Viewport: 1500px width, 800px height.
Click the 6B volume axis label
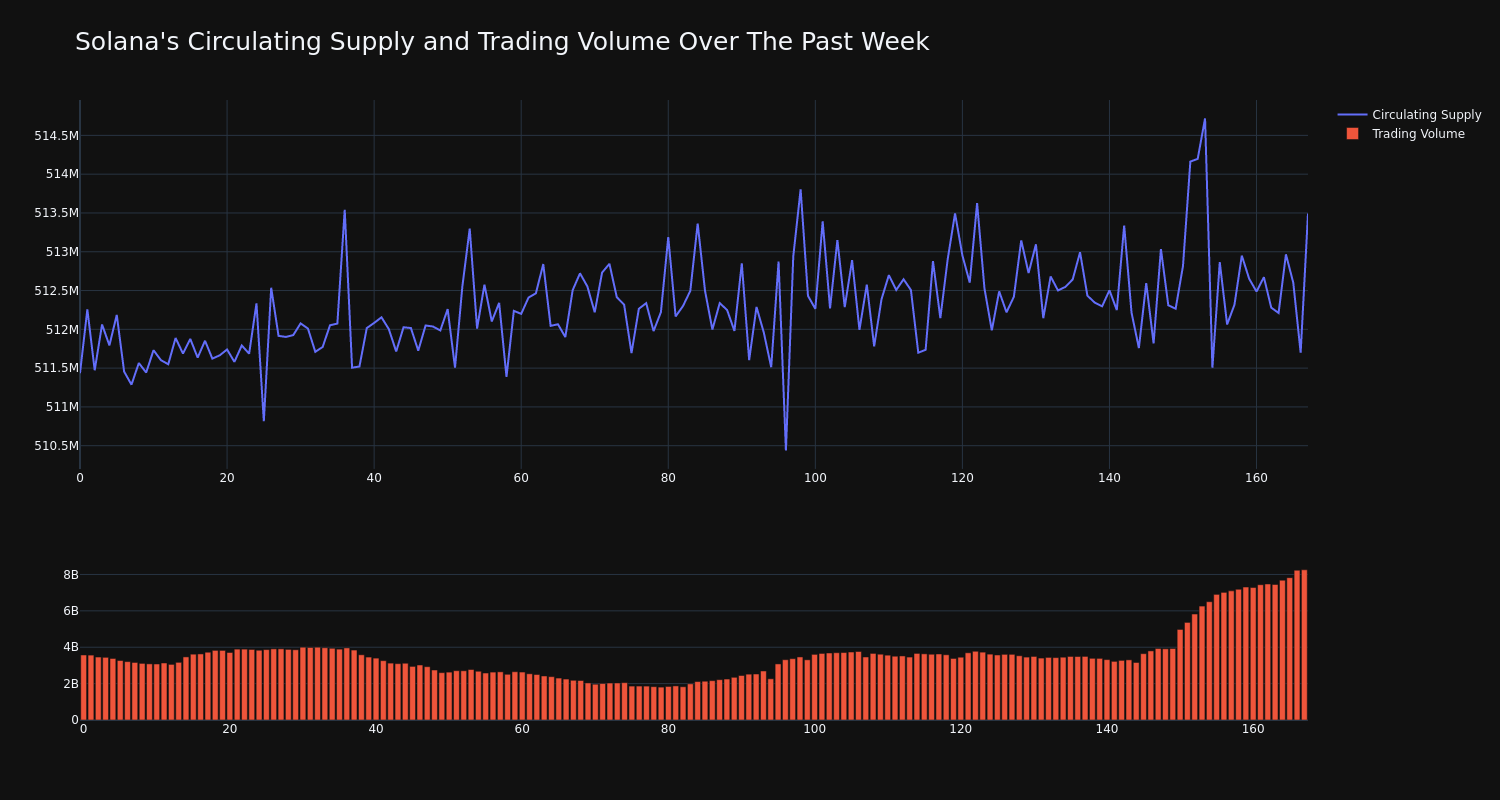[x=71, y=611]
